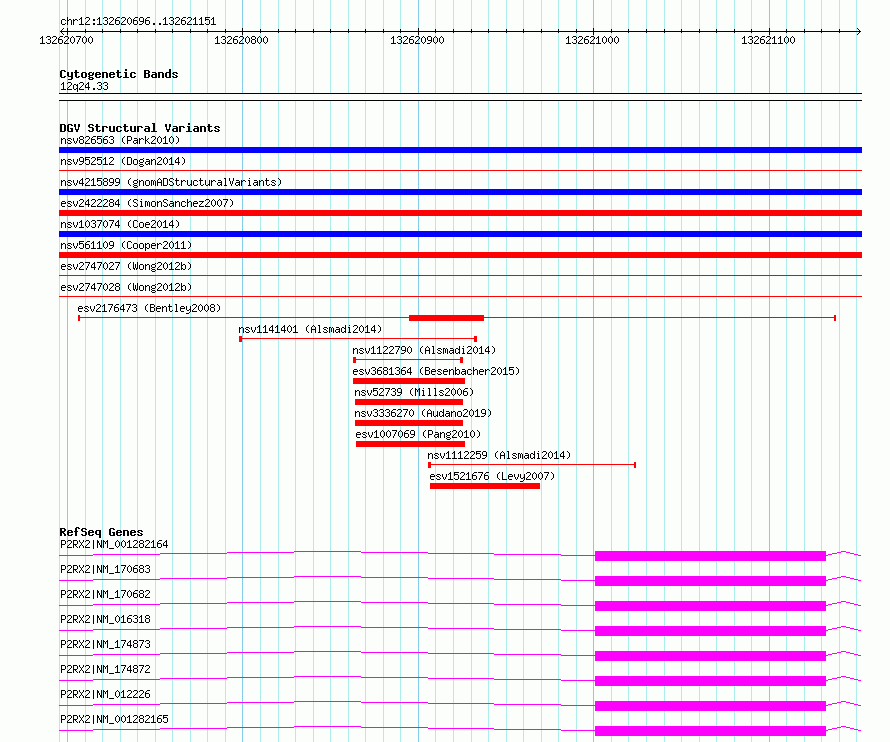Open transcript P2RX2|NM_012226 label
The image size is (890, 742).
(105, 694)
